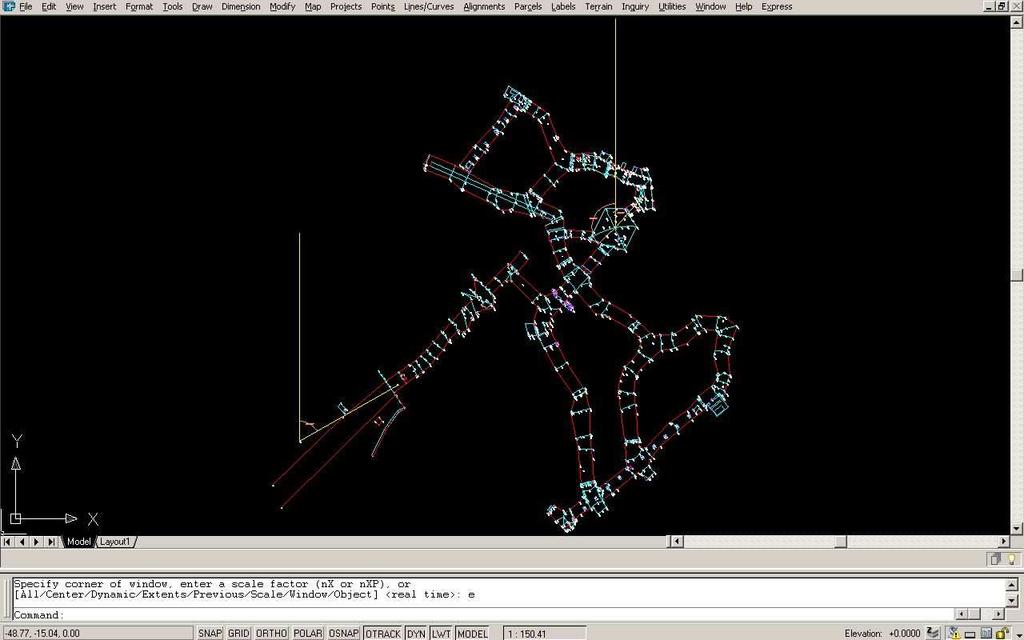Viewport: 1024px width, 640px height.
Task: Open the Dimension menu
Action: pos(241,7)
